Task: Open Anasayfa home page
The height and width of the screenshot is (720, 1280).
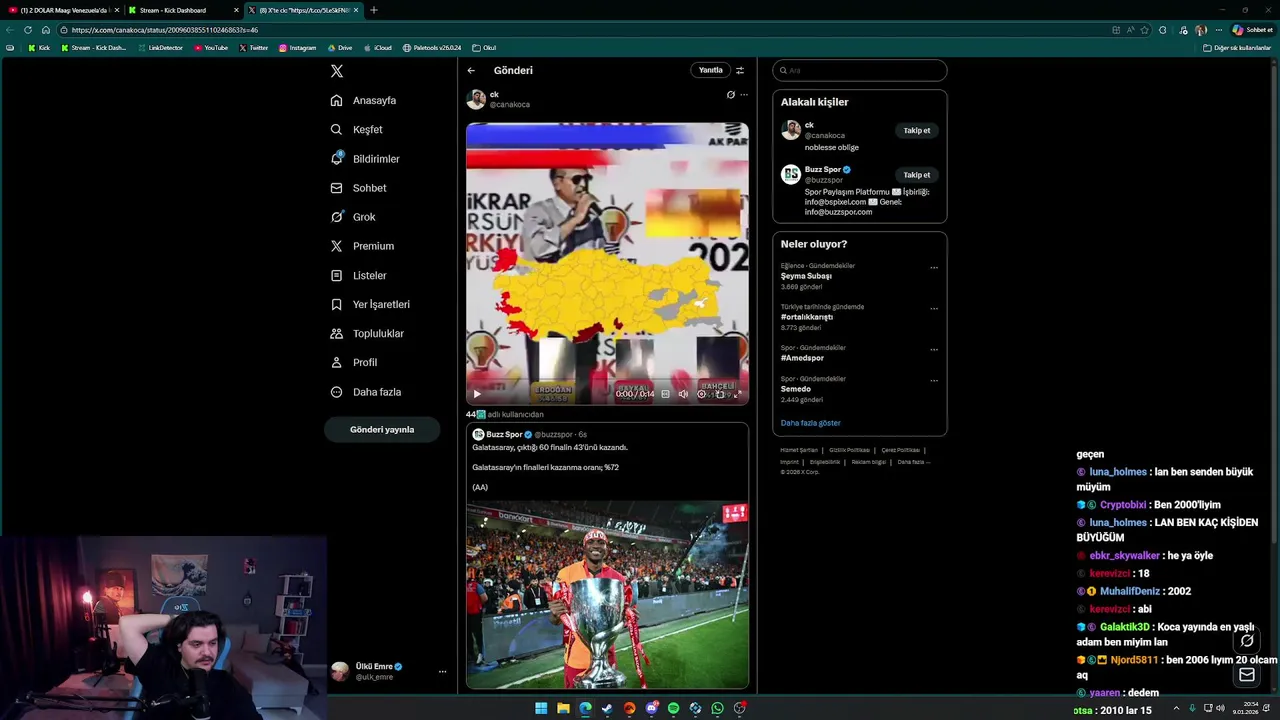Action: click(x=364, y=100)
